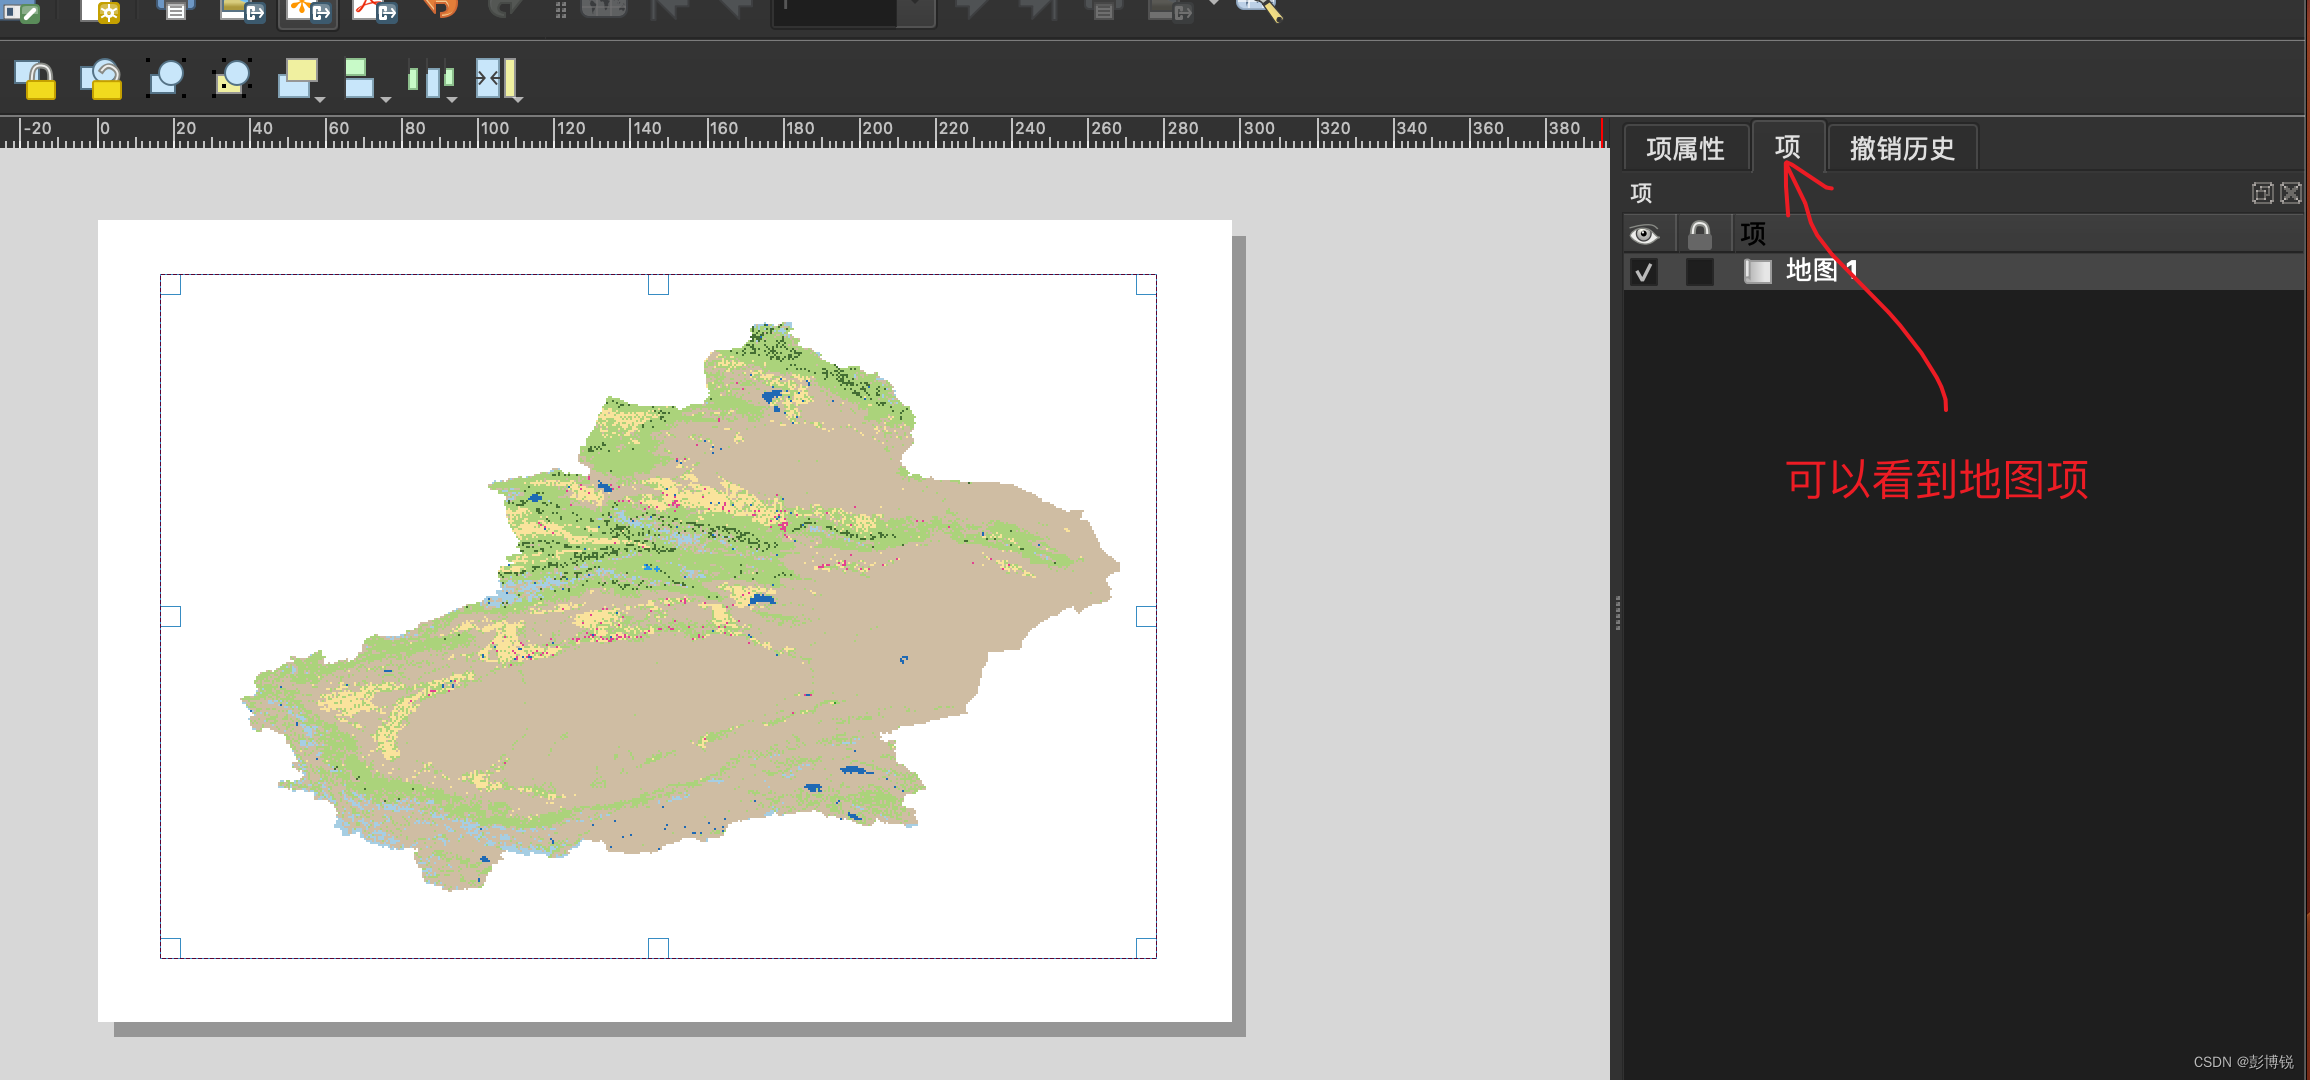Image resolution: width=2310 pixels, height=1080 pixels.
Task: Float the 项 panel with undock button
Action: [2262, 193]
